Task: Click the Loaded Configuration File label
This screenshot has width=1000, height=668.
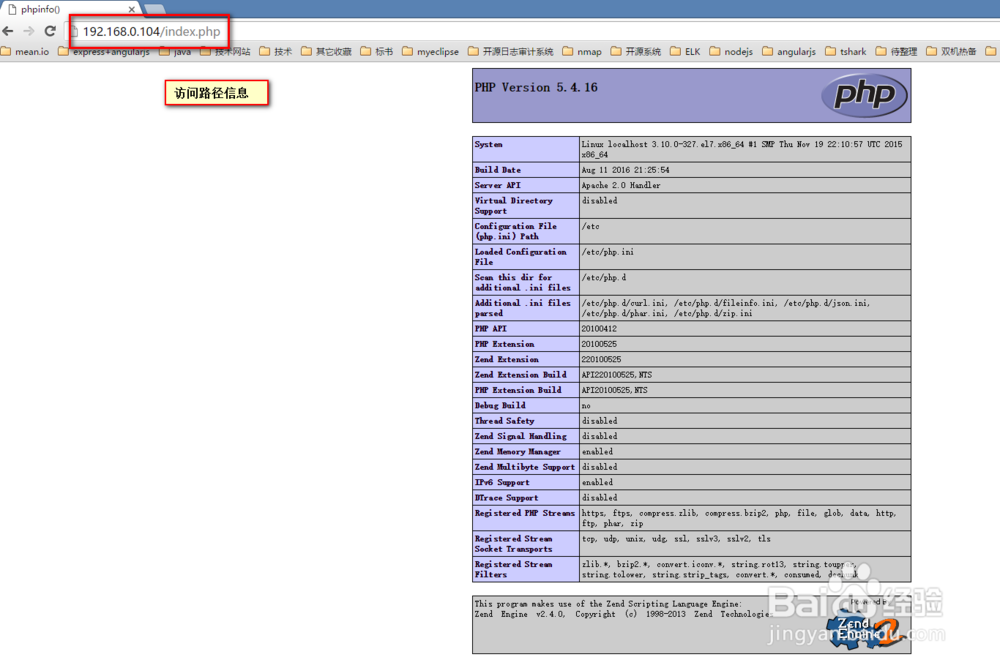Action: coord(520,256)
